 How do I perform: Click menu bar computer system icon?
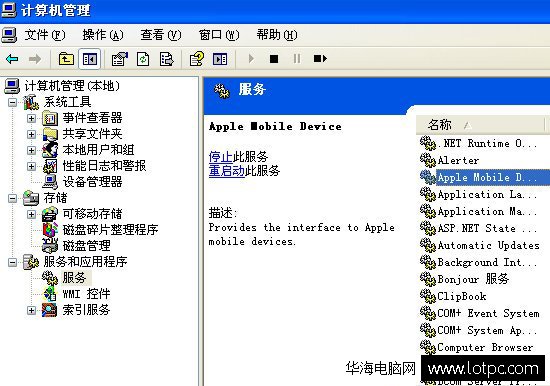point(9,35)
